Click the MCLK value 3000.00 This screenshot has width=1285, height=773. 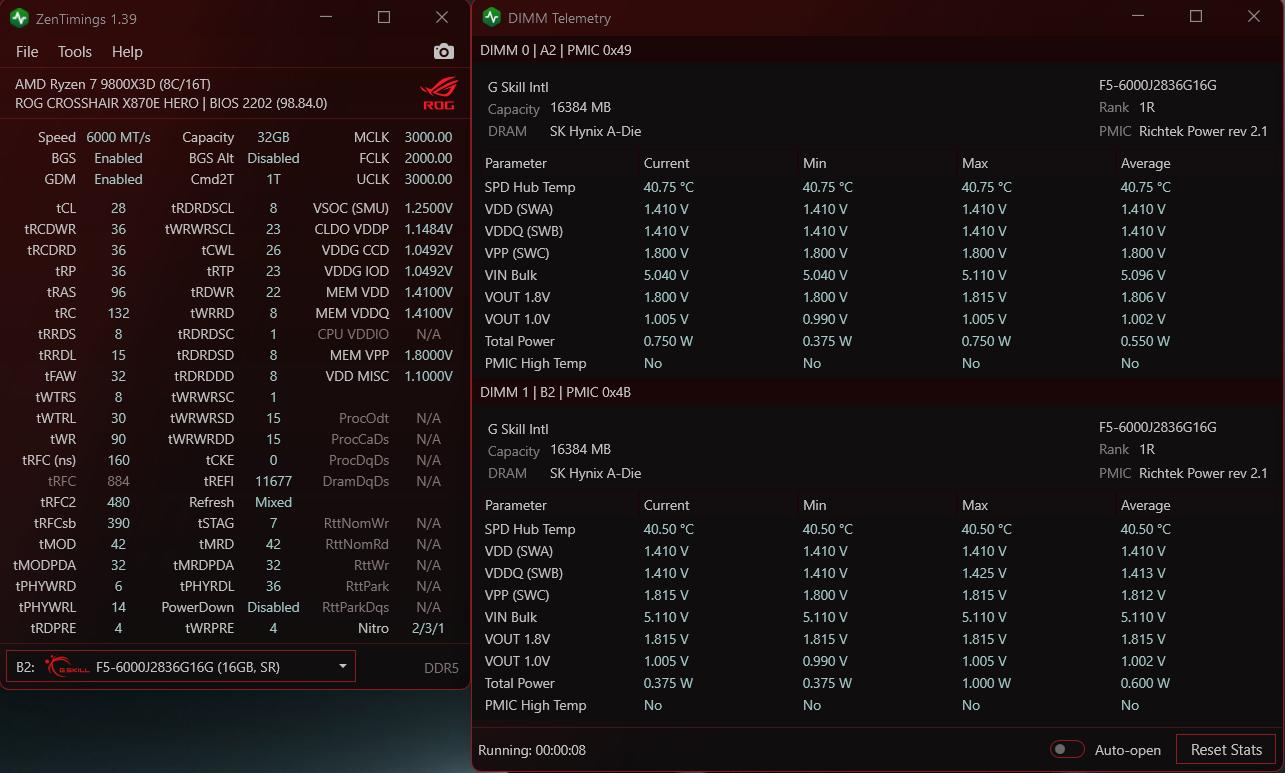[428, 137]
